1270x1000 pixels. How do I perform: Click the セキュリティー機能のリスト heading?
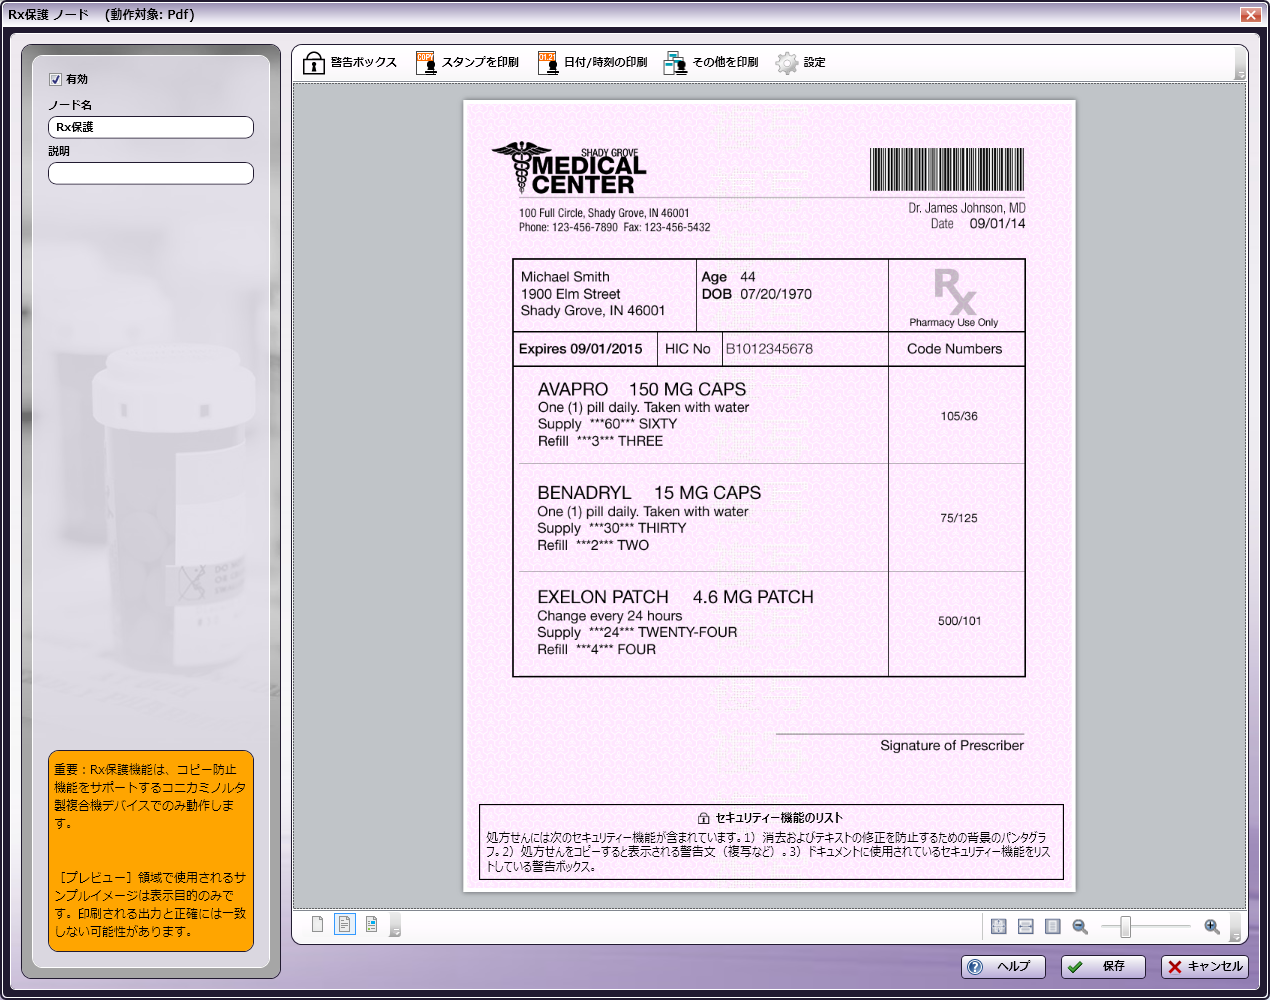coord(770,817)
